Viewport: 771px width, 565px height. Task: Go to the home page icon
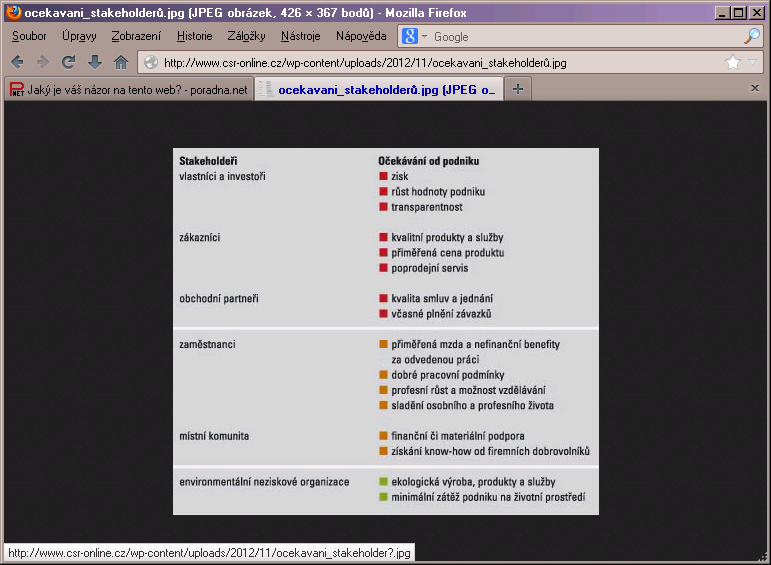click(121, 62)
